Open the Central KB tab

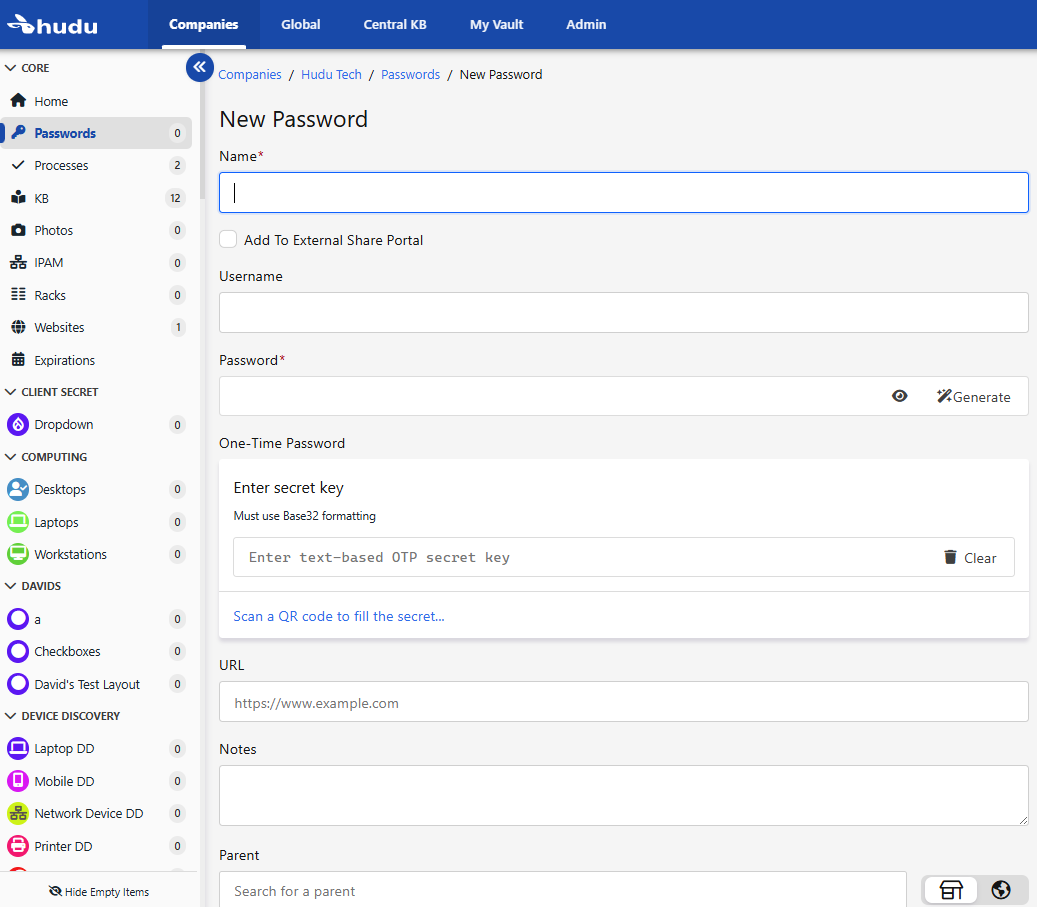coord(395,24)
